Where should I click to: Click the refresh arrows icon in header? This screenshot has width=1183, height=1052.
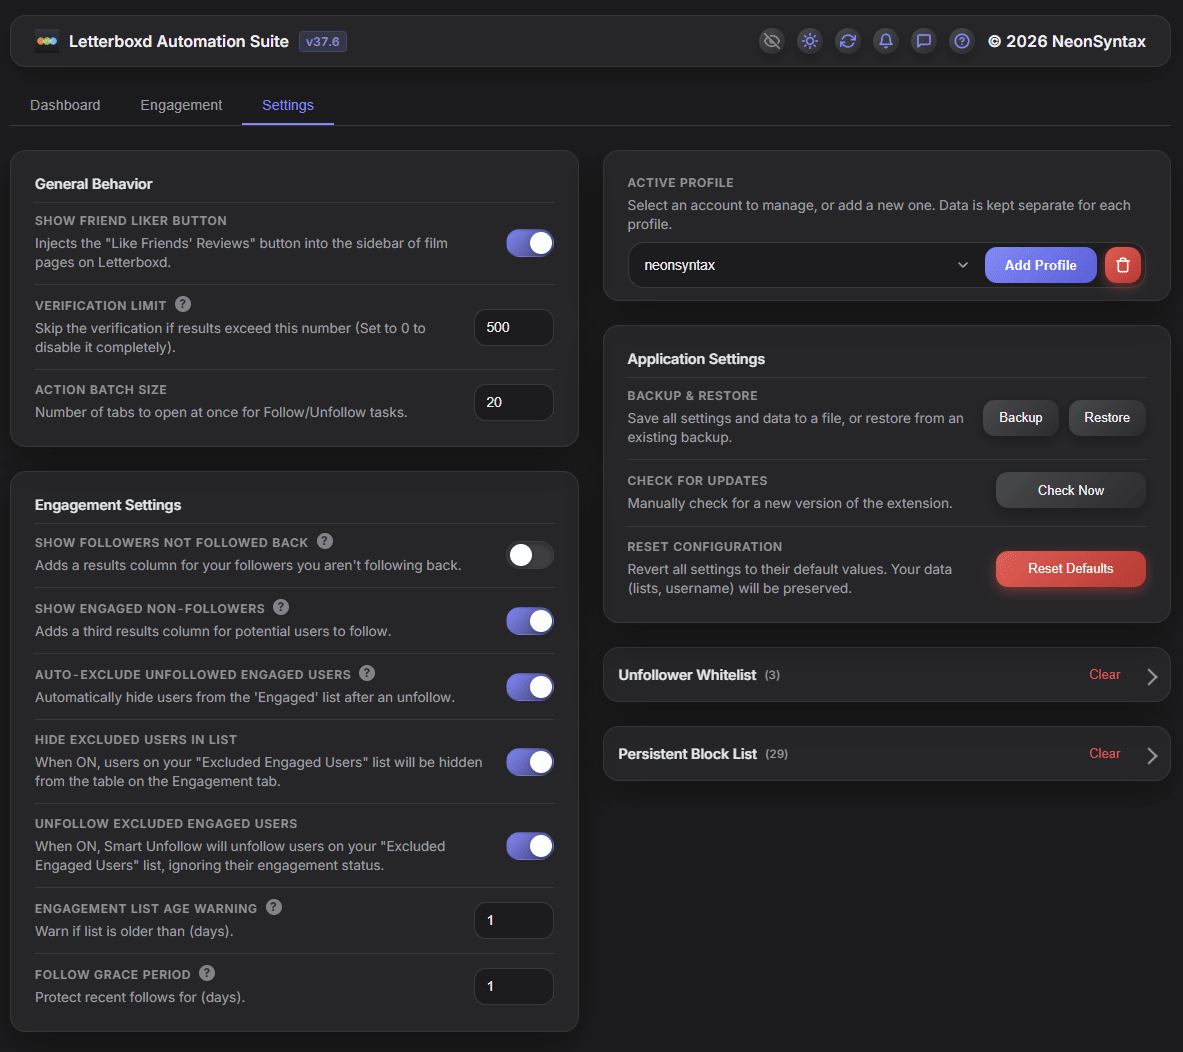[847, 41]
